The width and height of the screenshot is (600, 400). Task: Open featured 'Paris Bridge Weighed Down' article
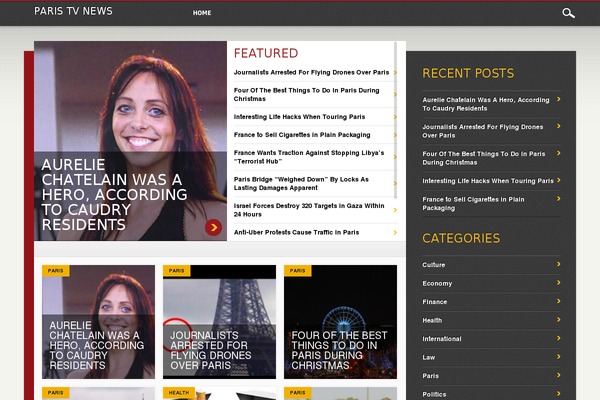coord(301,183)
